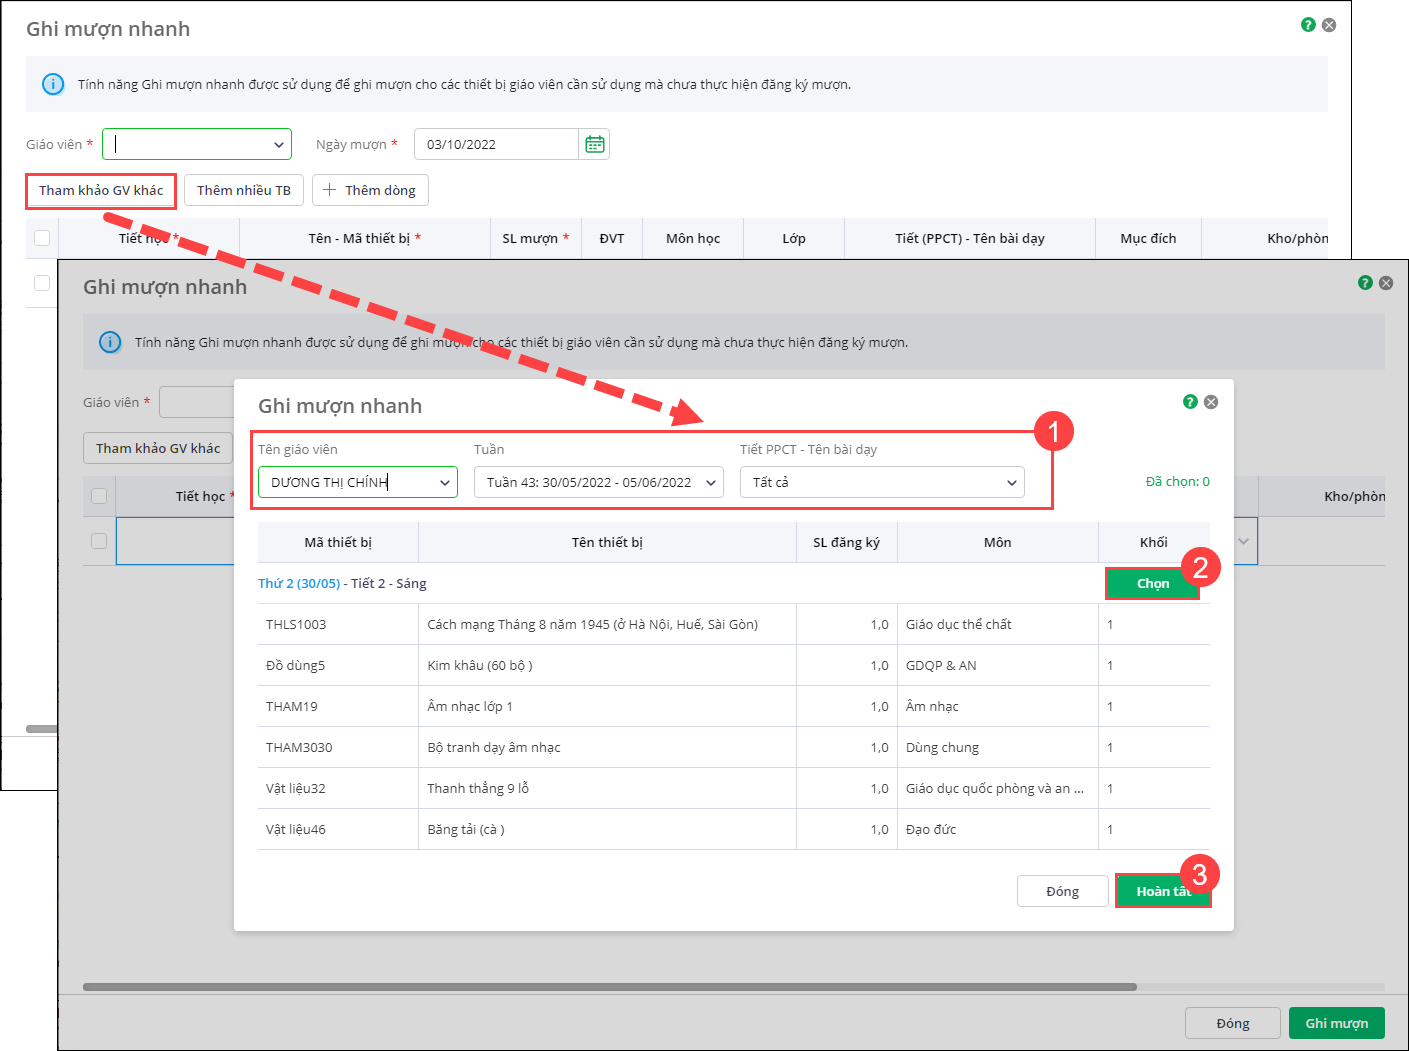The image size is (1409, 1051).
Task: Tick the first row checkbox in the middle window
Action: (x=99, y=541)
